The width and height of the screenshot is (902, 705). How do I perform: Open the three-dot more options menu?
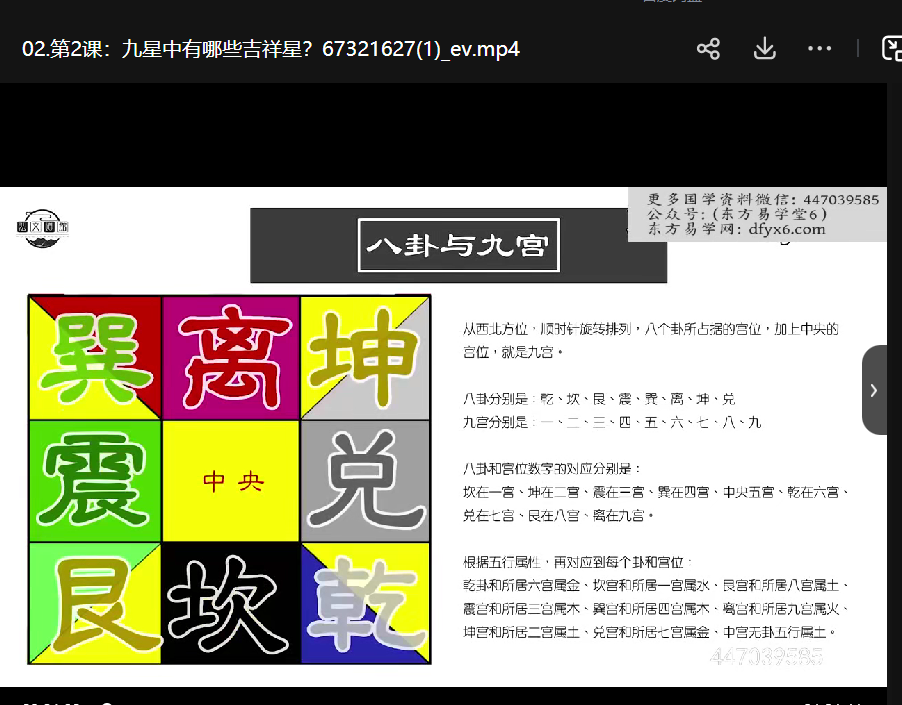[x=819, y=49]
